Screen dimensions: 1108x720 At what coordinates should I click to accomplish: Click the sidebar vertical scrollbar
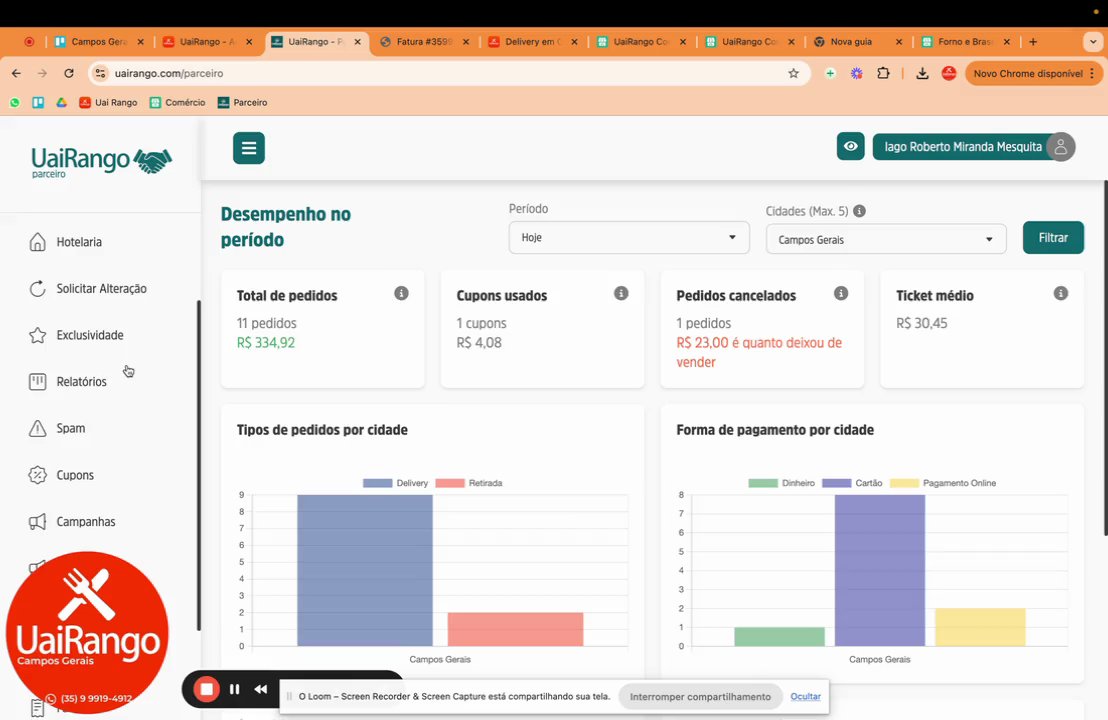[199, 465]
